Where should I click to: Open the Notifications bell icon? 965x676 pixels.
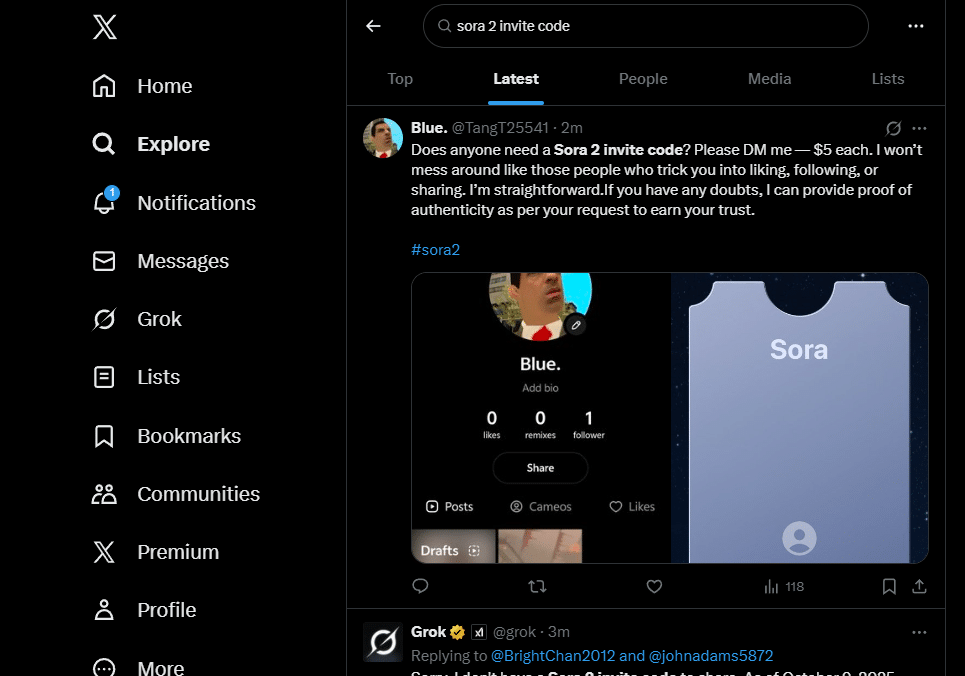(105, 201)
